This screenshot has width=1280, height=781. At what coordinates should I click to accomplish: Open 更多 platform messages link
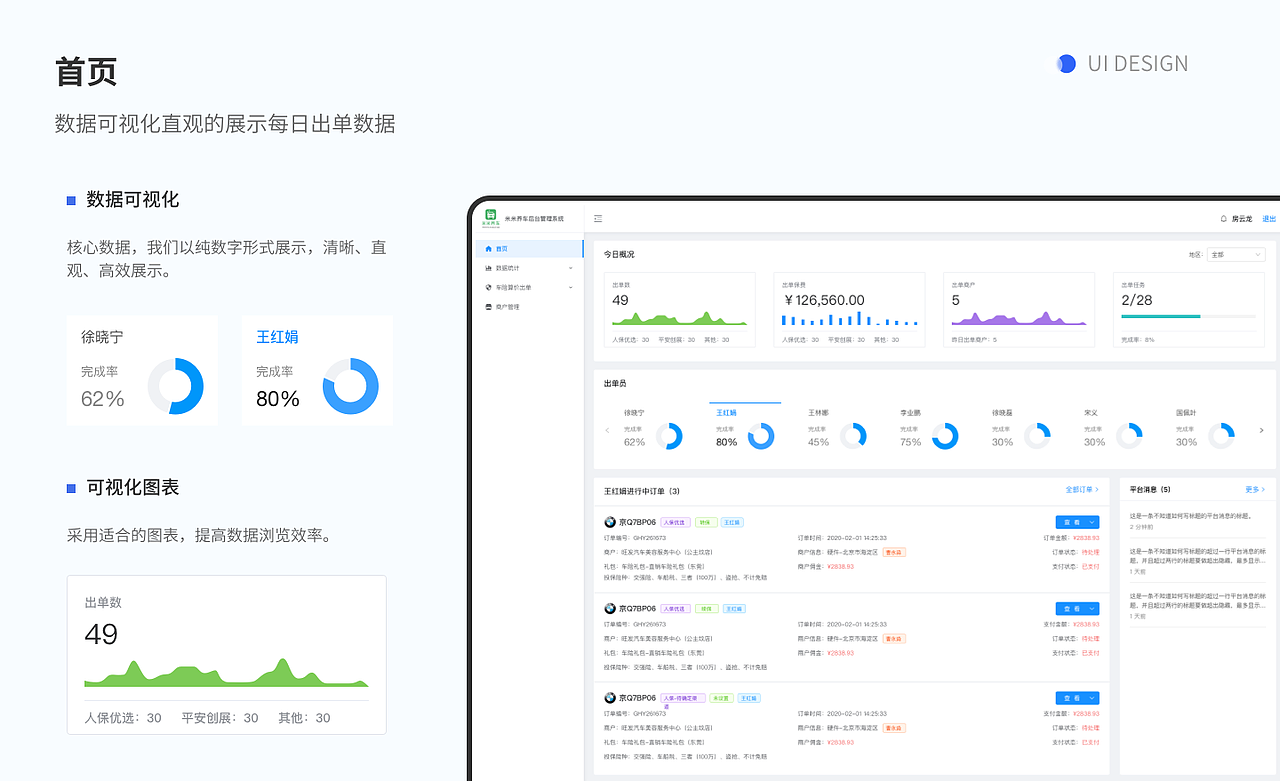pyautogui.click(x=1255, y=490)
